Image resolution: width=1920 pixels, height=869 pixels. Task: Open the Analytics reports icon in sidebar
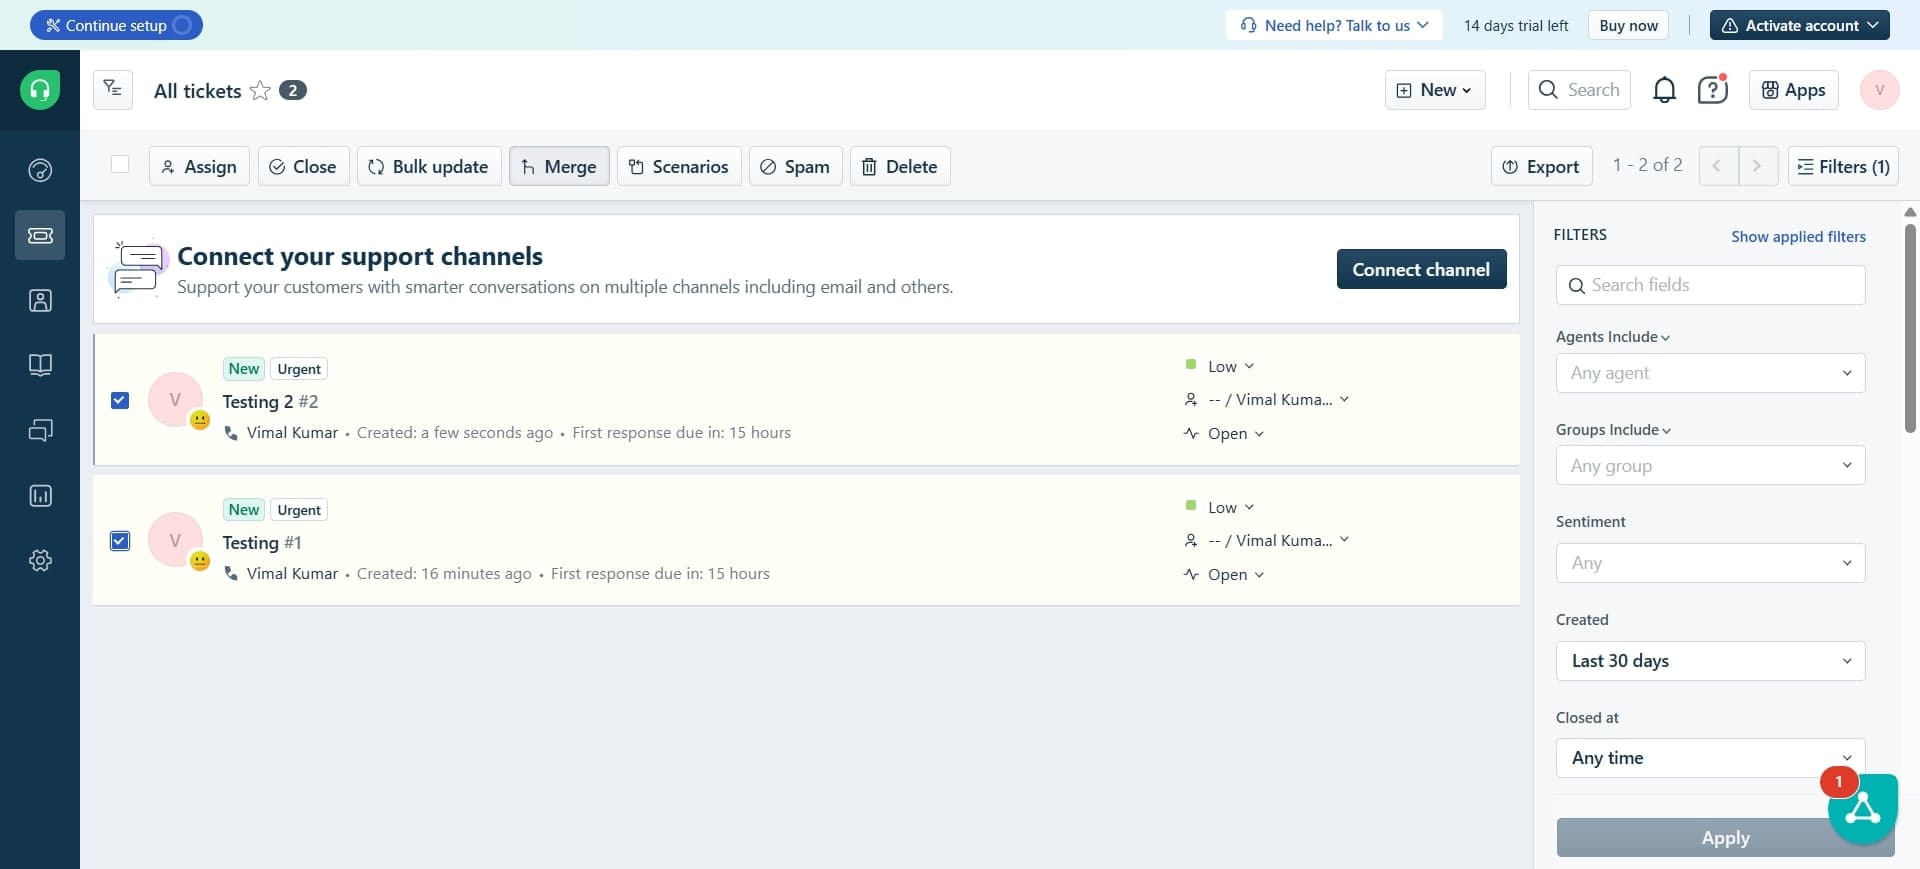tap(40, 495)
